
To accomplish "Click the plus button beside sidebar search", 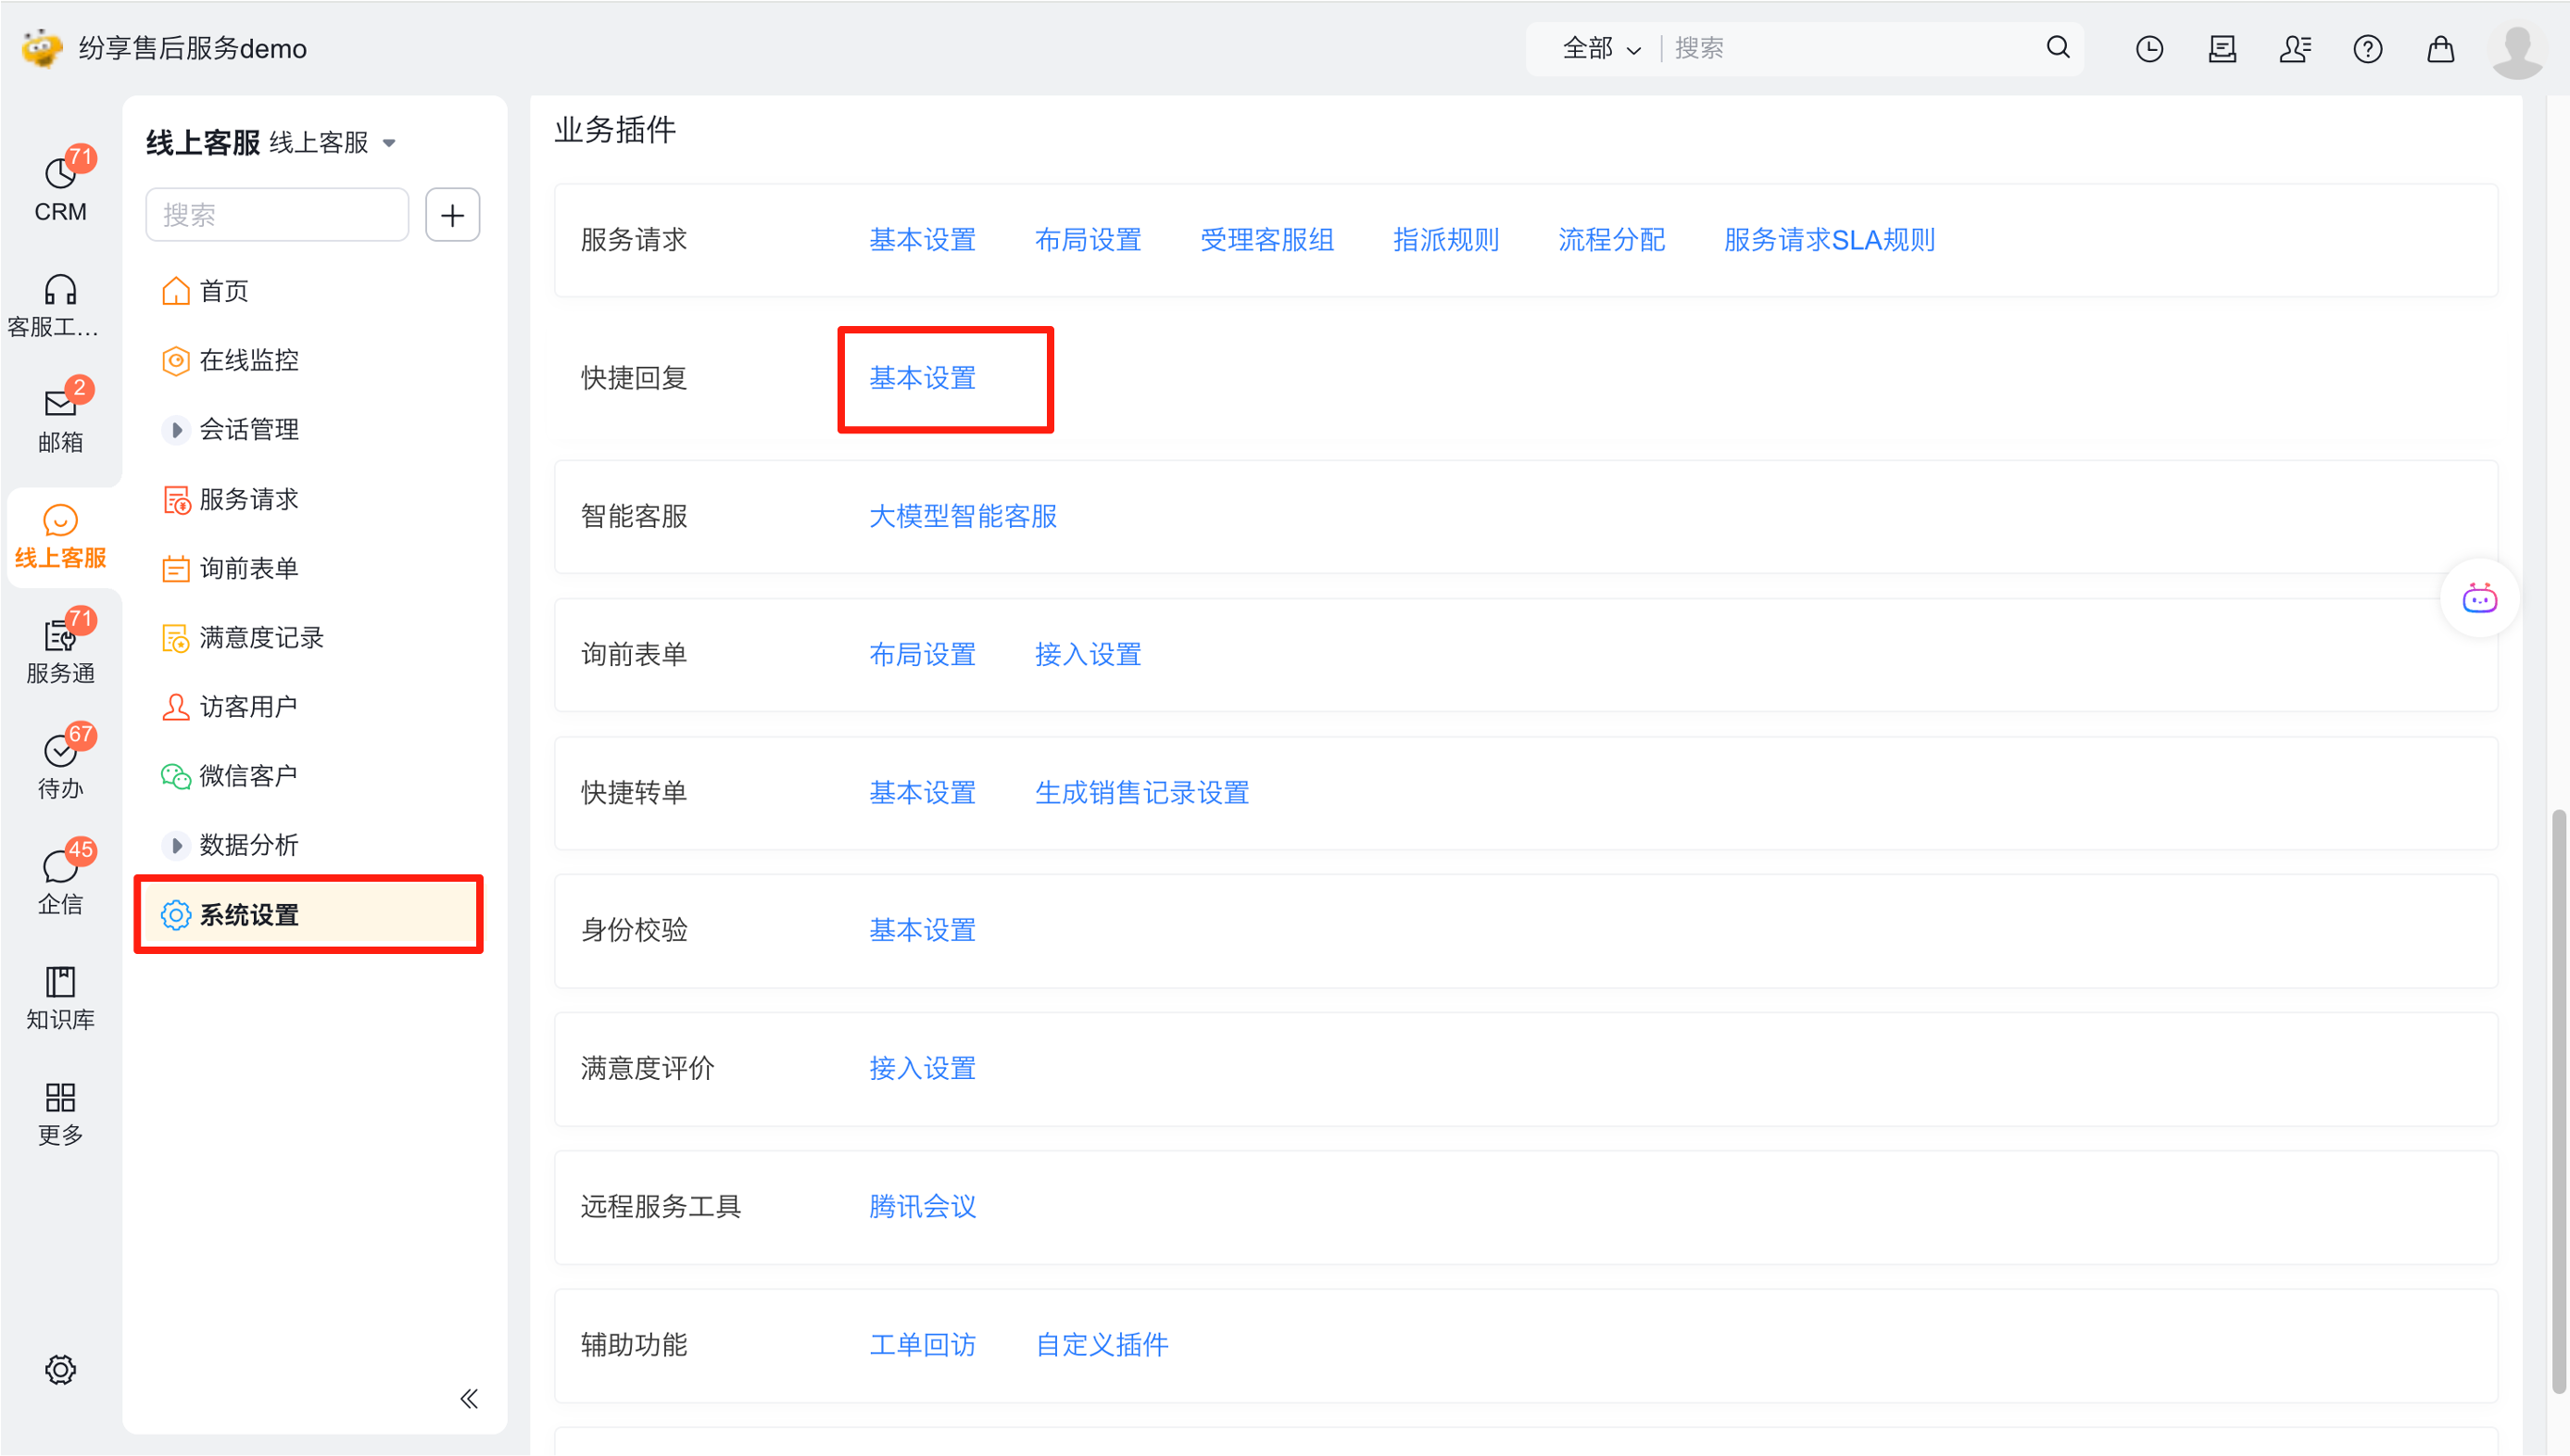I will click(452, 215).
